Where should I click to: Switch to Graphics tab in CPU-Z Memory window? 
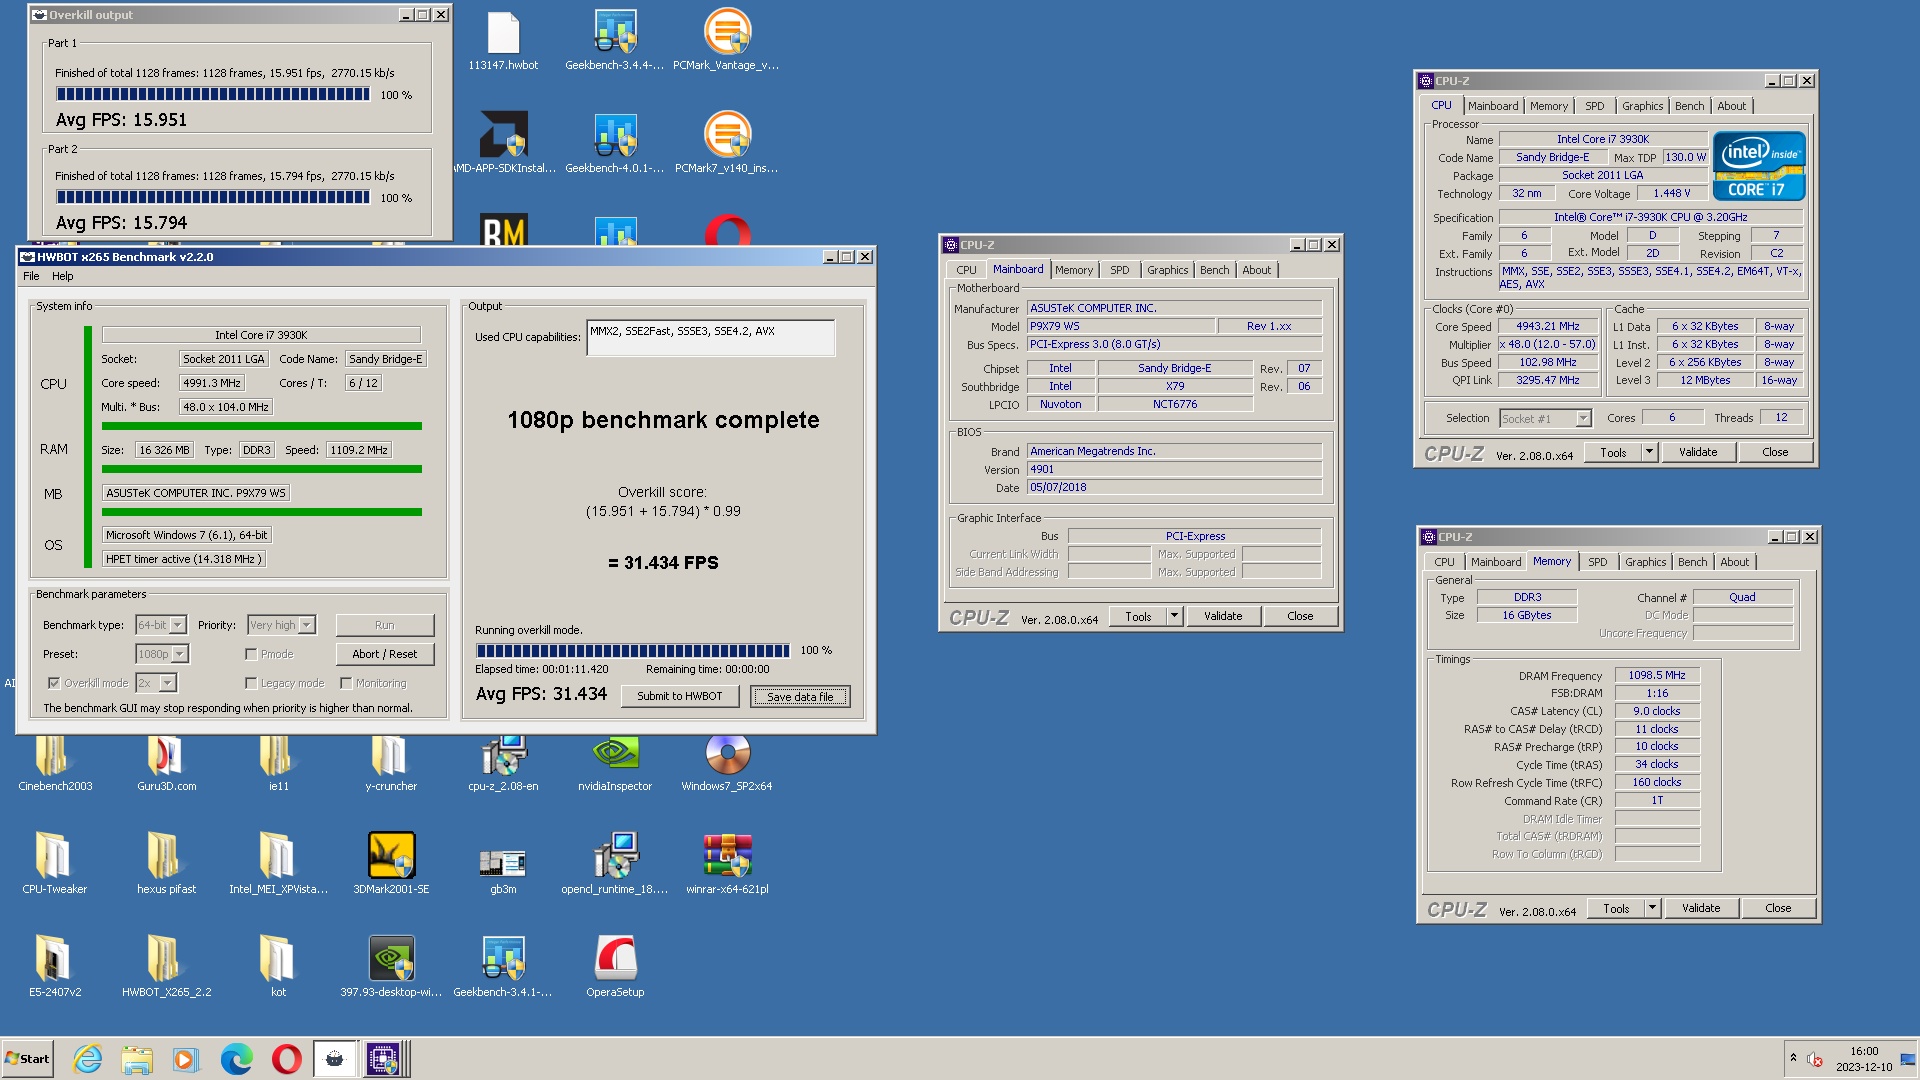click(1645, 562)
